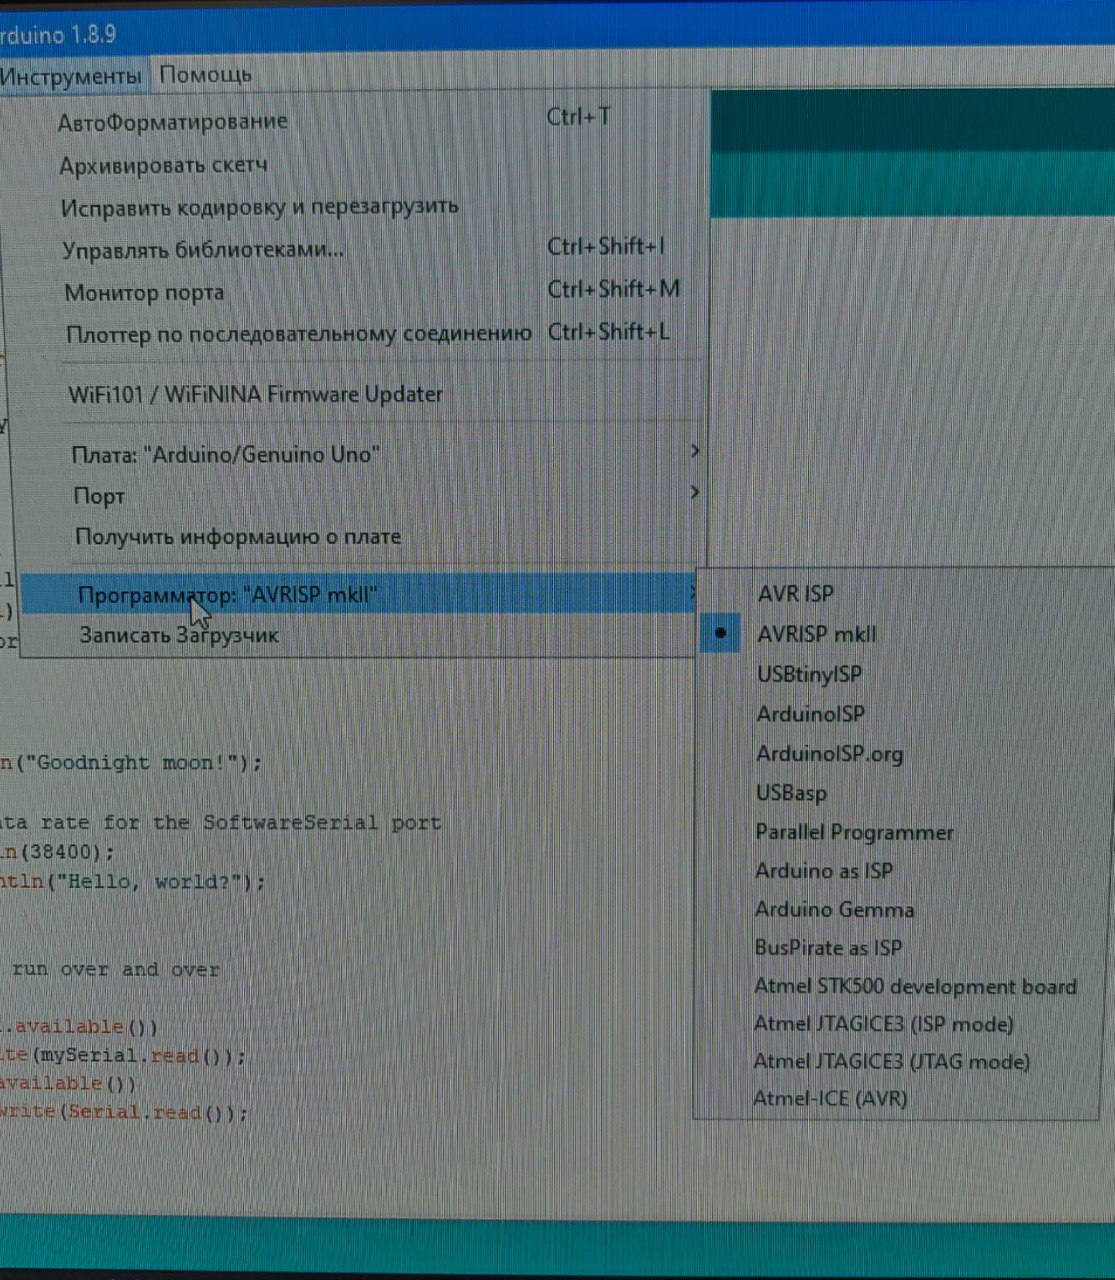Viewport: 1115px width, 1280px height.
Task: Choose Atmel STK500 development board
Action: pyautogui.click(x=900, y=987)
